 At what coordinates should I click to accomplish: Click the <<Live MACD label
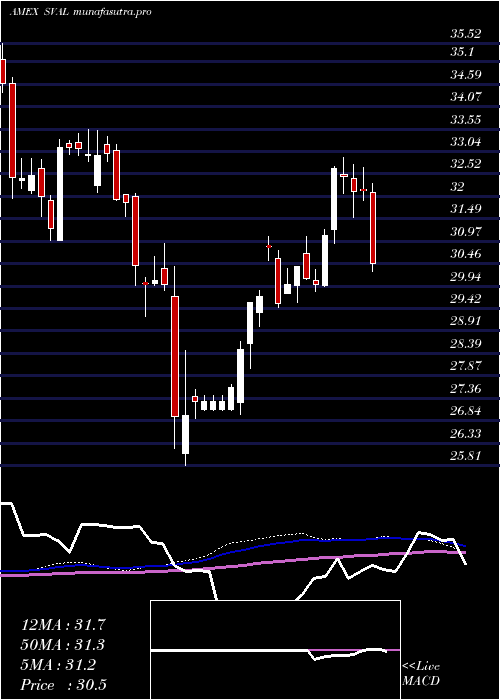click(421, 674)
